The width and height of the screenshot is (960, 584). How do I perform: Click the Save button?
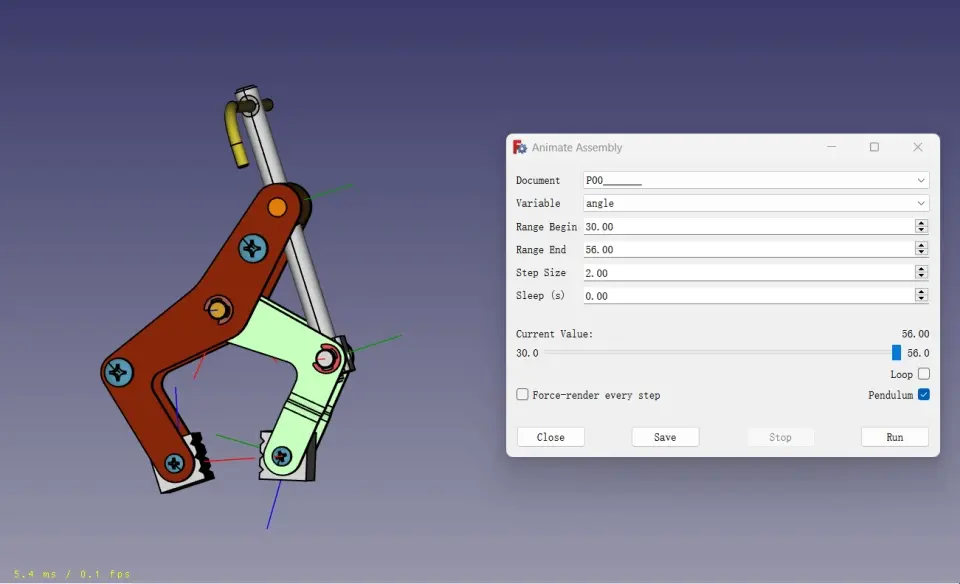click(x=665, y=437)
